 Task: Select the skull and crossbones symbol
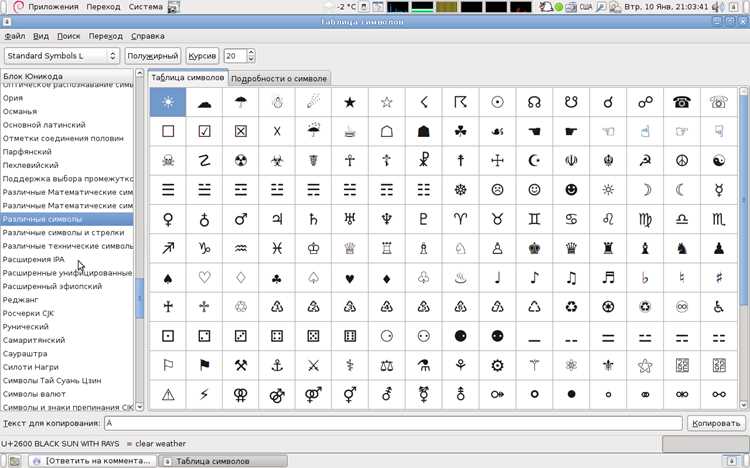[x=168, y=160]
